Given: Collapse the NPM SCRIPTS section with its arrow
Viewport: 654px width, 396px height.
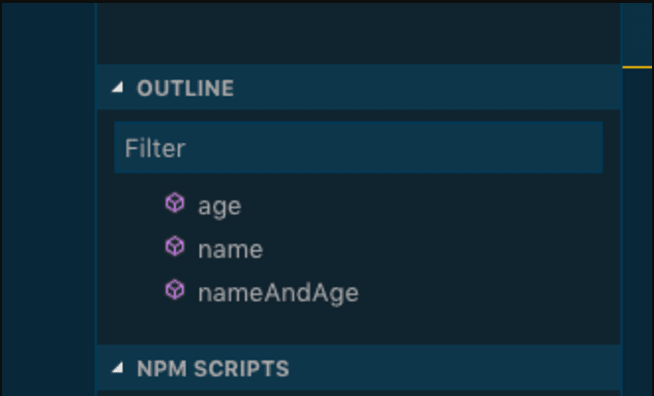Looking at the screenshot, I should (x=118, y=368).
